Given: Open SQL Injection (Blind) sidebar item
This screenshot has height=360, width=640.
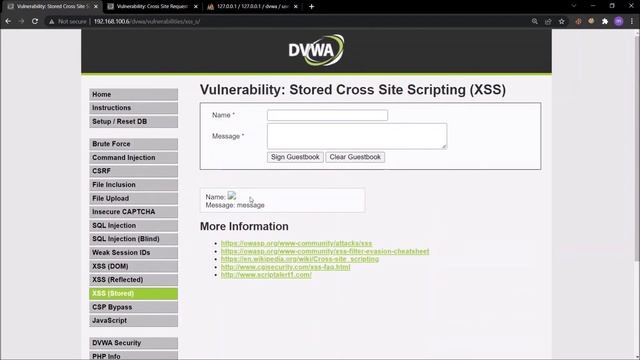Looking at the screenshot, I should (x=133, y=239).
